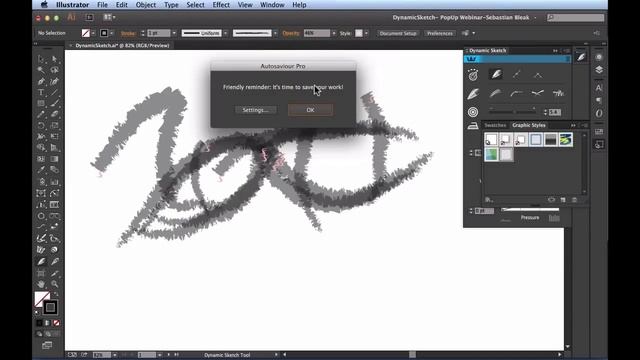Select the Magic Wand tool
The width and height of the screenshot is (640, 360).
click(41, 70)
